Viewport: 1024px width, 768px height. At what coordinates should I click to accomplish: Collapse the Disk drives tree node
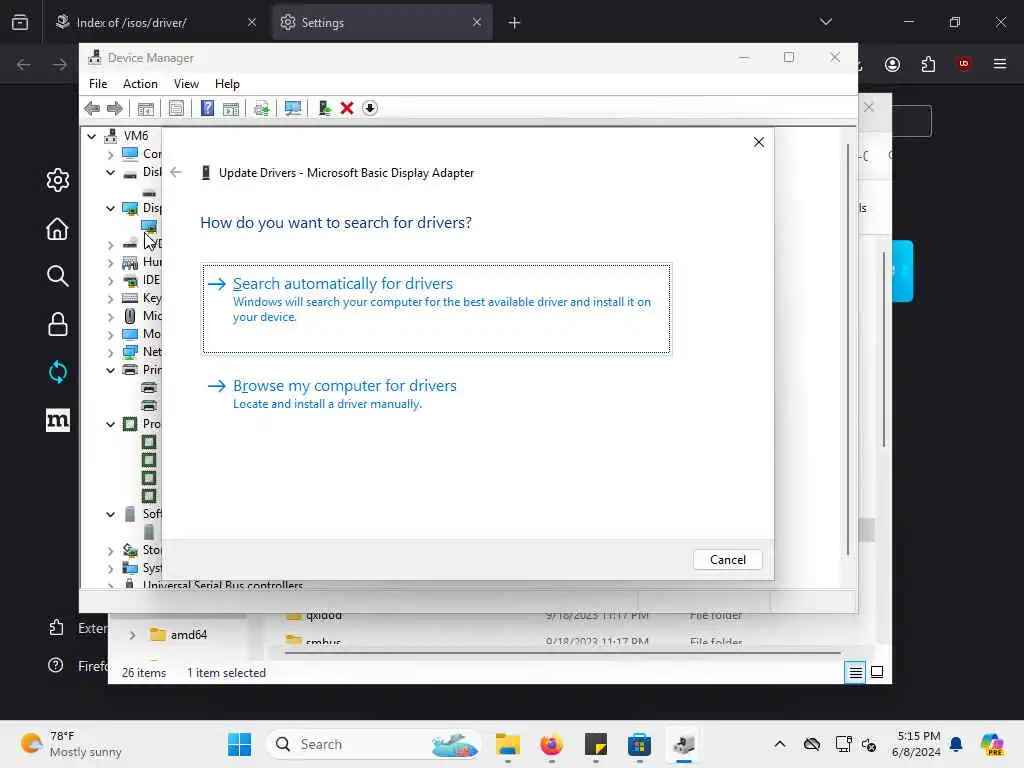[x=110, y=172]
